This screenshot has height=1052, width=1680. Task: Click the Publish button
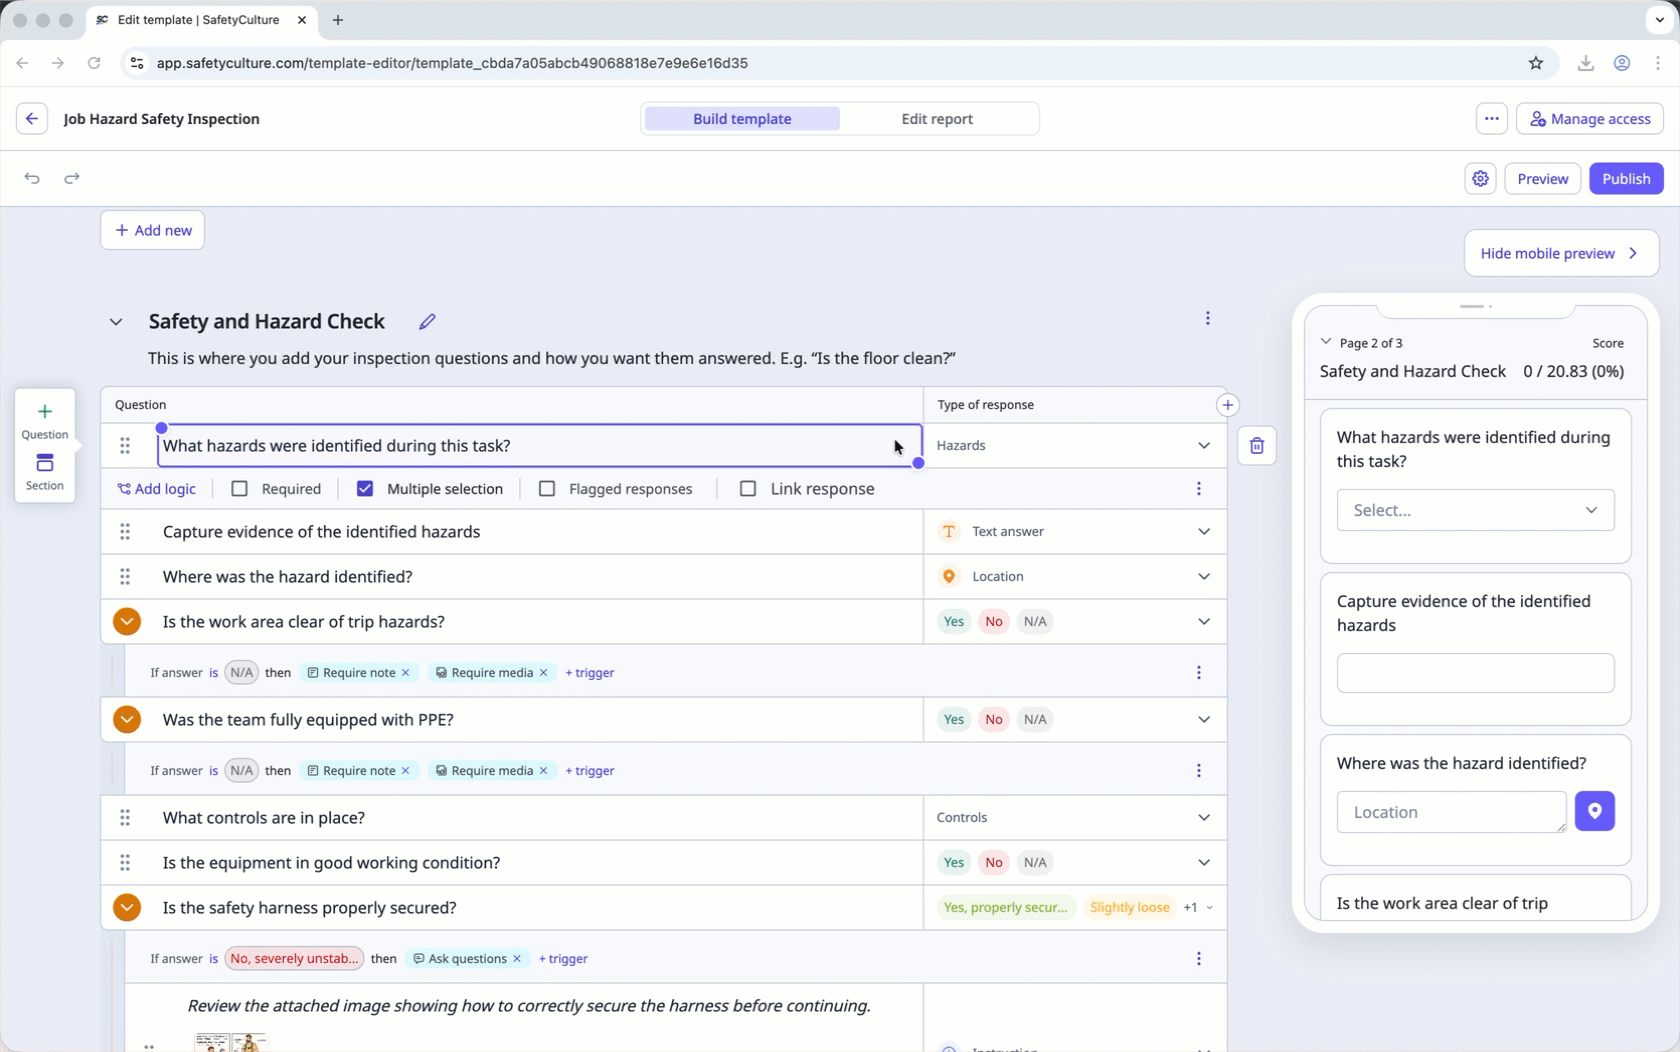(x=1626, y=179)
